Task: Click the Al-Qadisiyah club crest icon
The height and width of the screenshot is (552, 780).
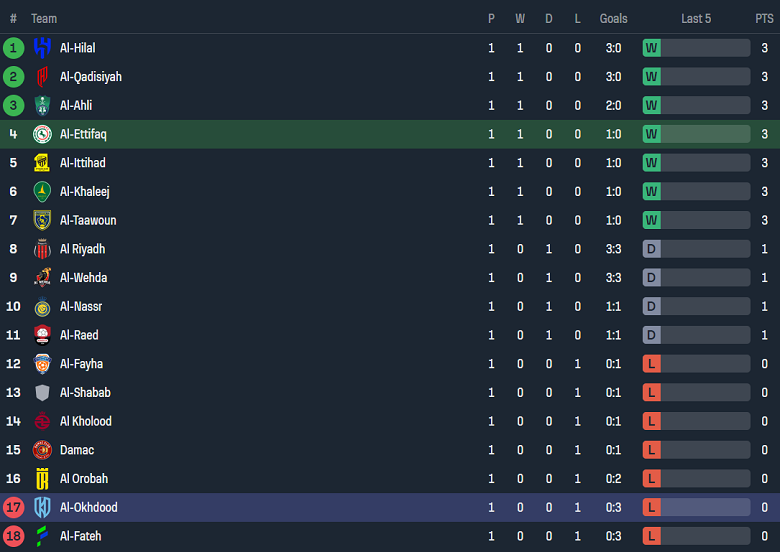Action: point(42,77)
